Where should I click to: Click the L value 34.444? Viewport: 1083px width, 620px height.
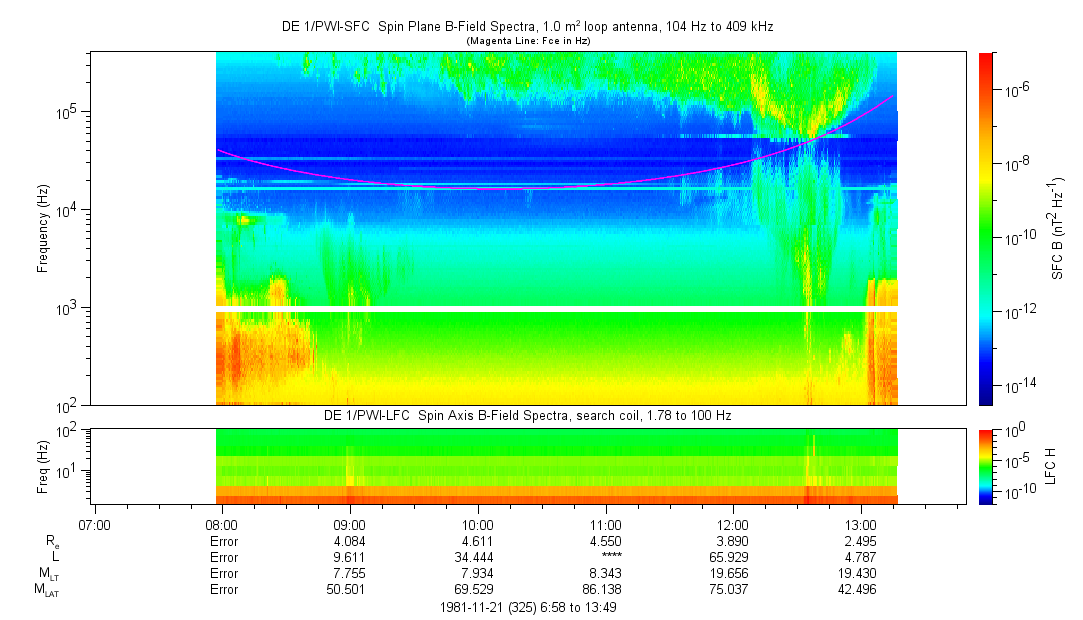coord(477,557)
